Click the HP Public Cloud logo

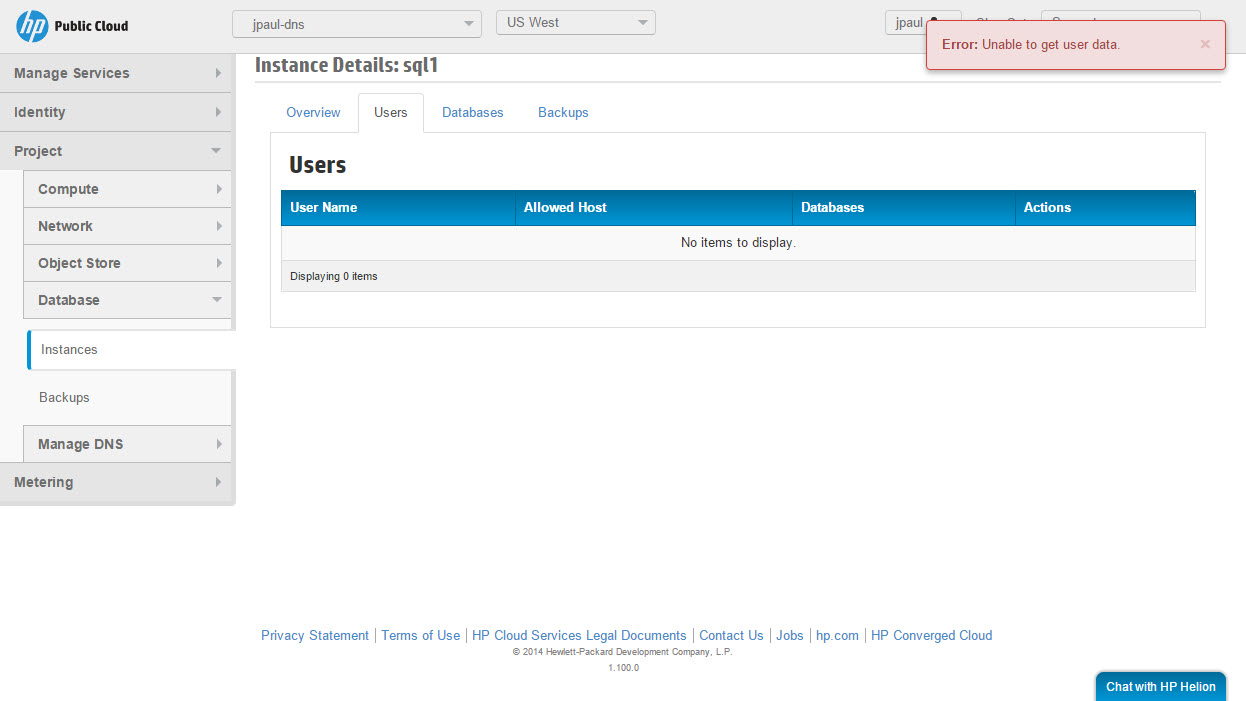[73, 26]
